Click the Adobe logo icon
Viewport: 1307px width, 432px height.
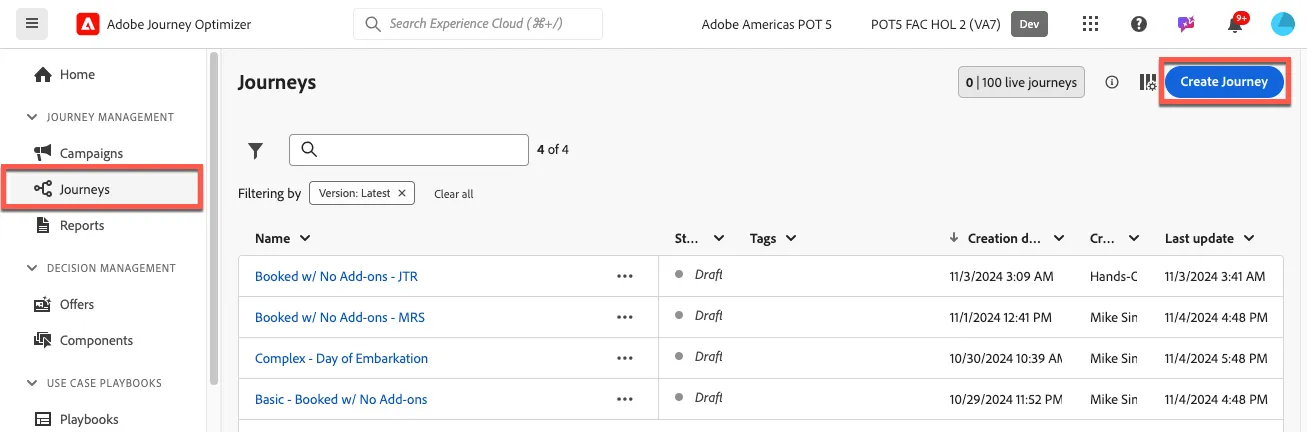pyautogui.click(x=87, y=24)
